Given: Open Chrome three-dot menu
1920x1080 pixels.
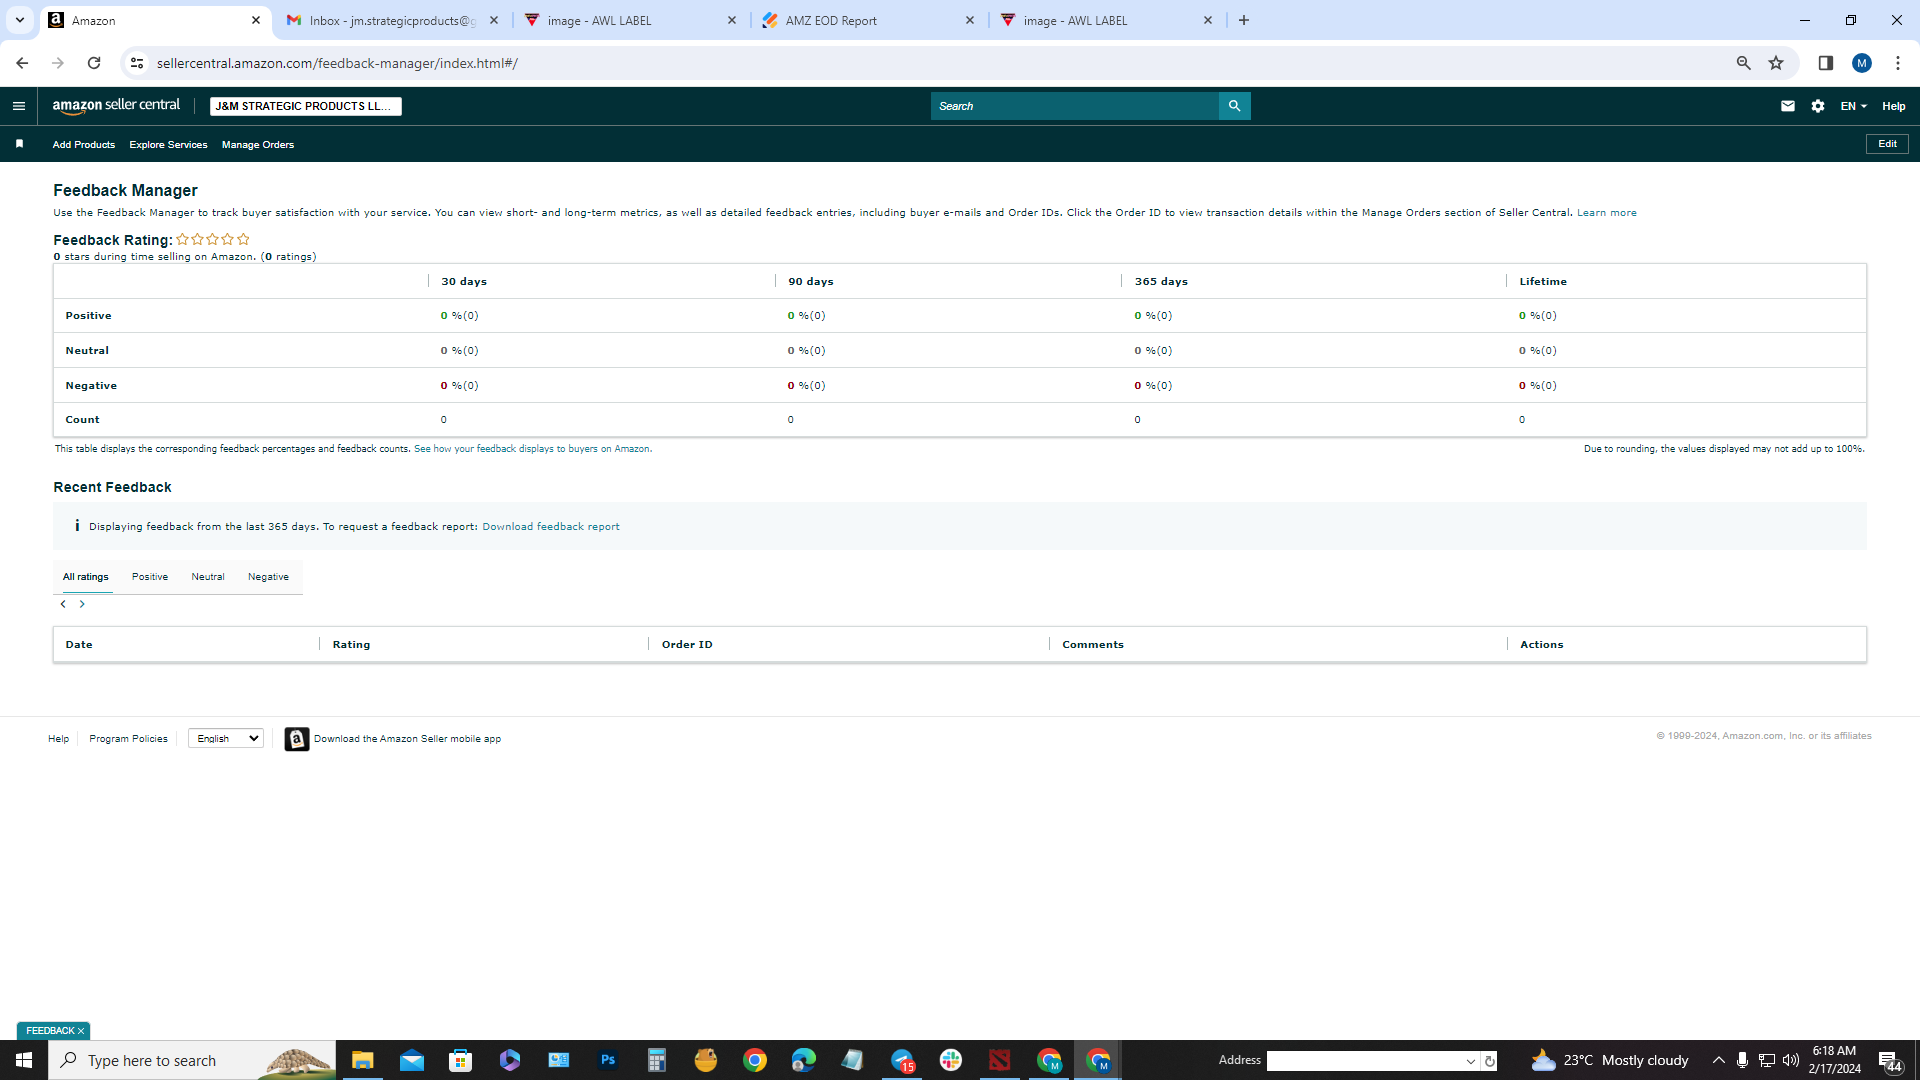Looking at the screenshot, I should 1898,63.
